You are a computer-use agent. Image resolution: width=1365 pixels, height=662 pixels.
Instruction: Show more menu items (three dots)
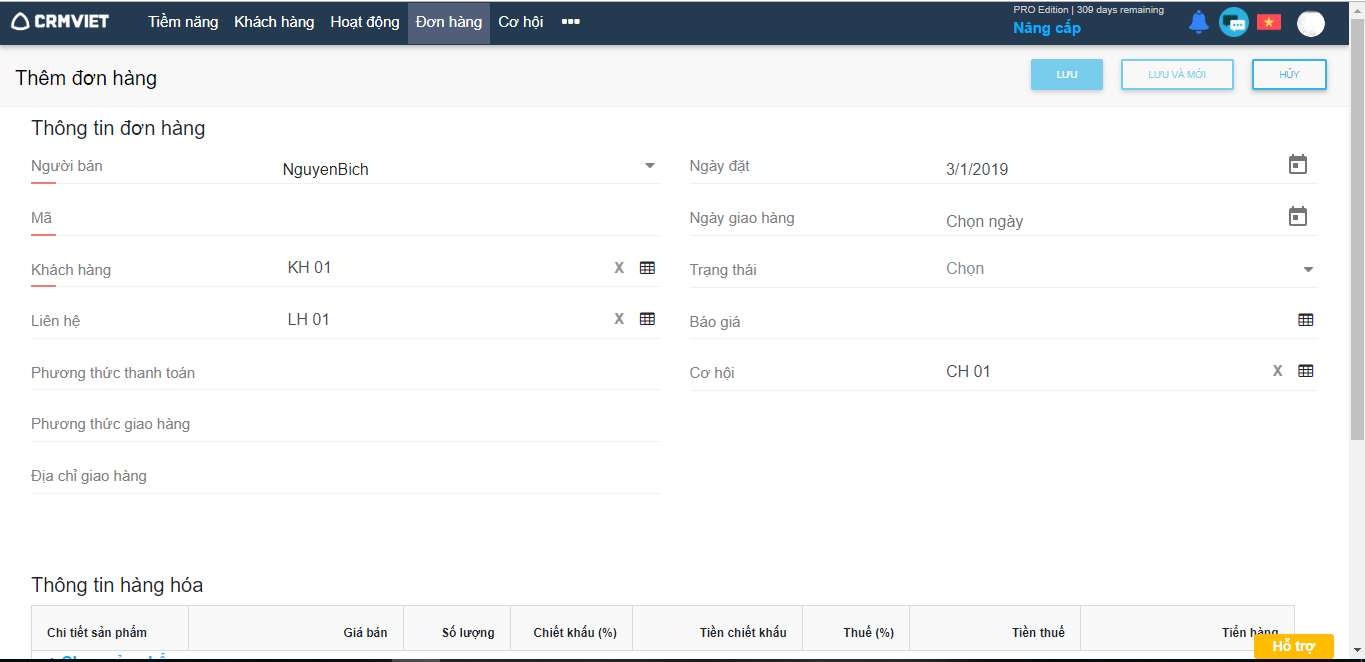[x=571, y=21]
